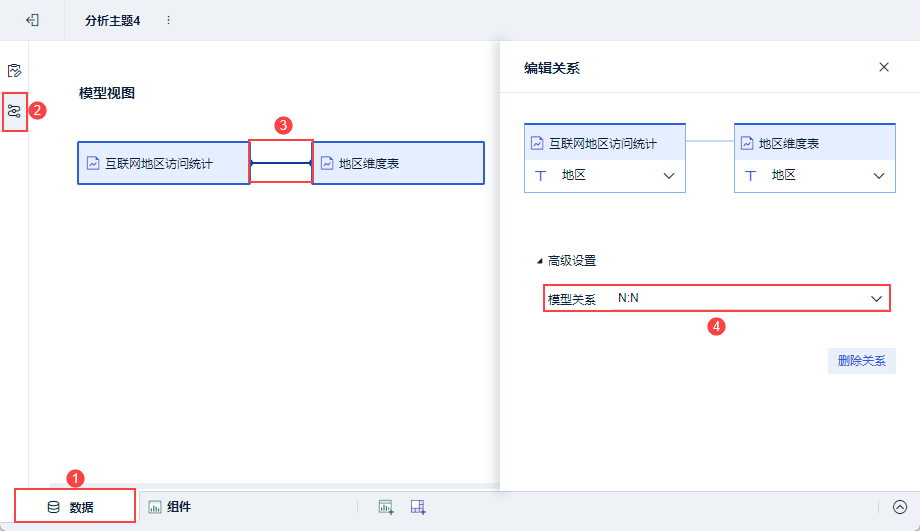Select the 地区维度表 table node in model view
Screen dimensions: 920x531
[398, 163]
